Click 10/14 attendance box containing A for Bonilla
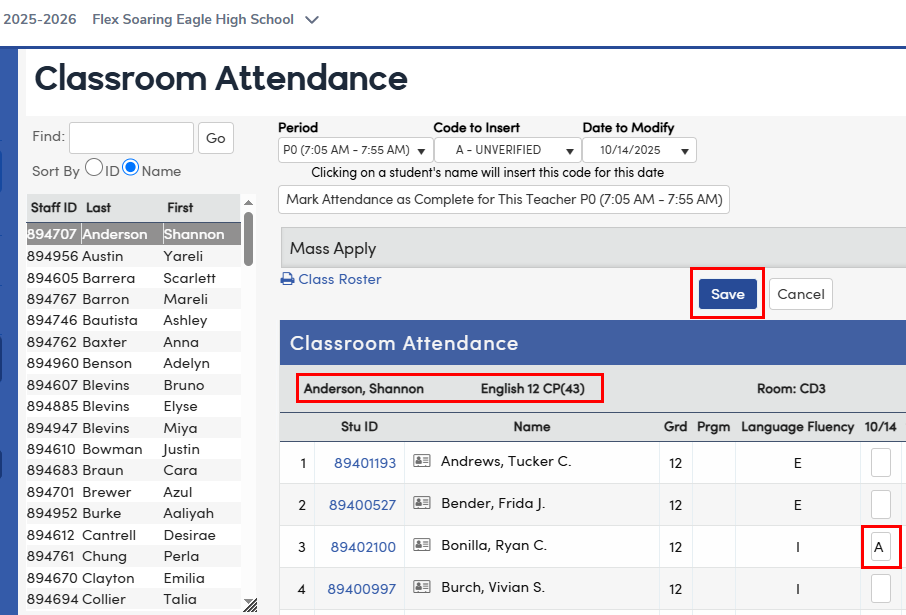This screenshot has height=615, width=906. pos(881,547)
